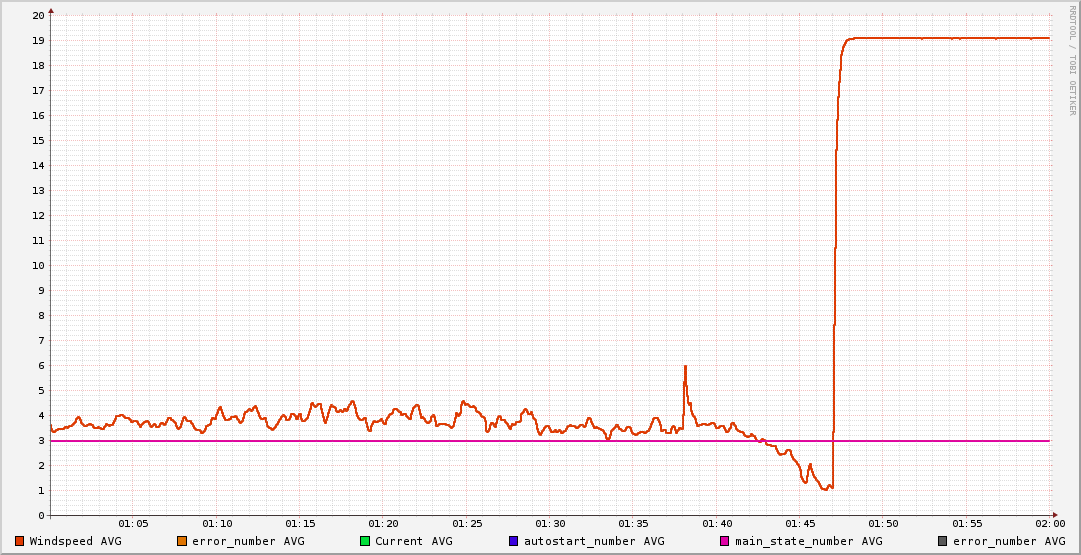This screenshot has height=555, width=1081.
Task: Click the 20 value on the y-axis
Action: pyautogui.click(x=38, y=16)
